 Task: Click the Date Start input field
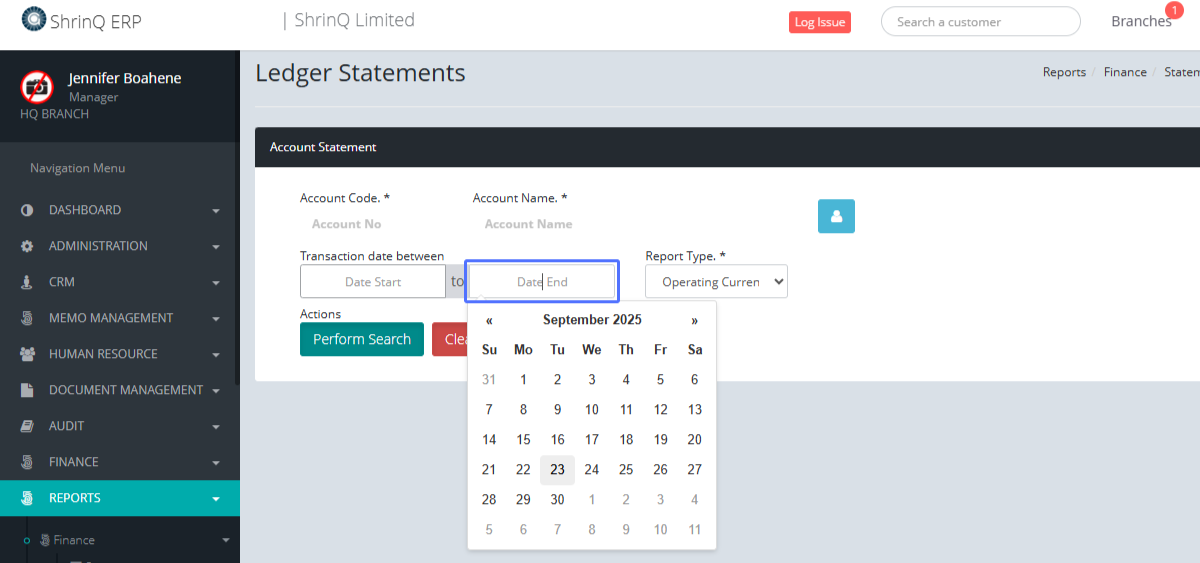coord(373,282)
